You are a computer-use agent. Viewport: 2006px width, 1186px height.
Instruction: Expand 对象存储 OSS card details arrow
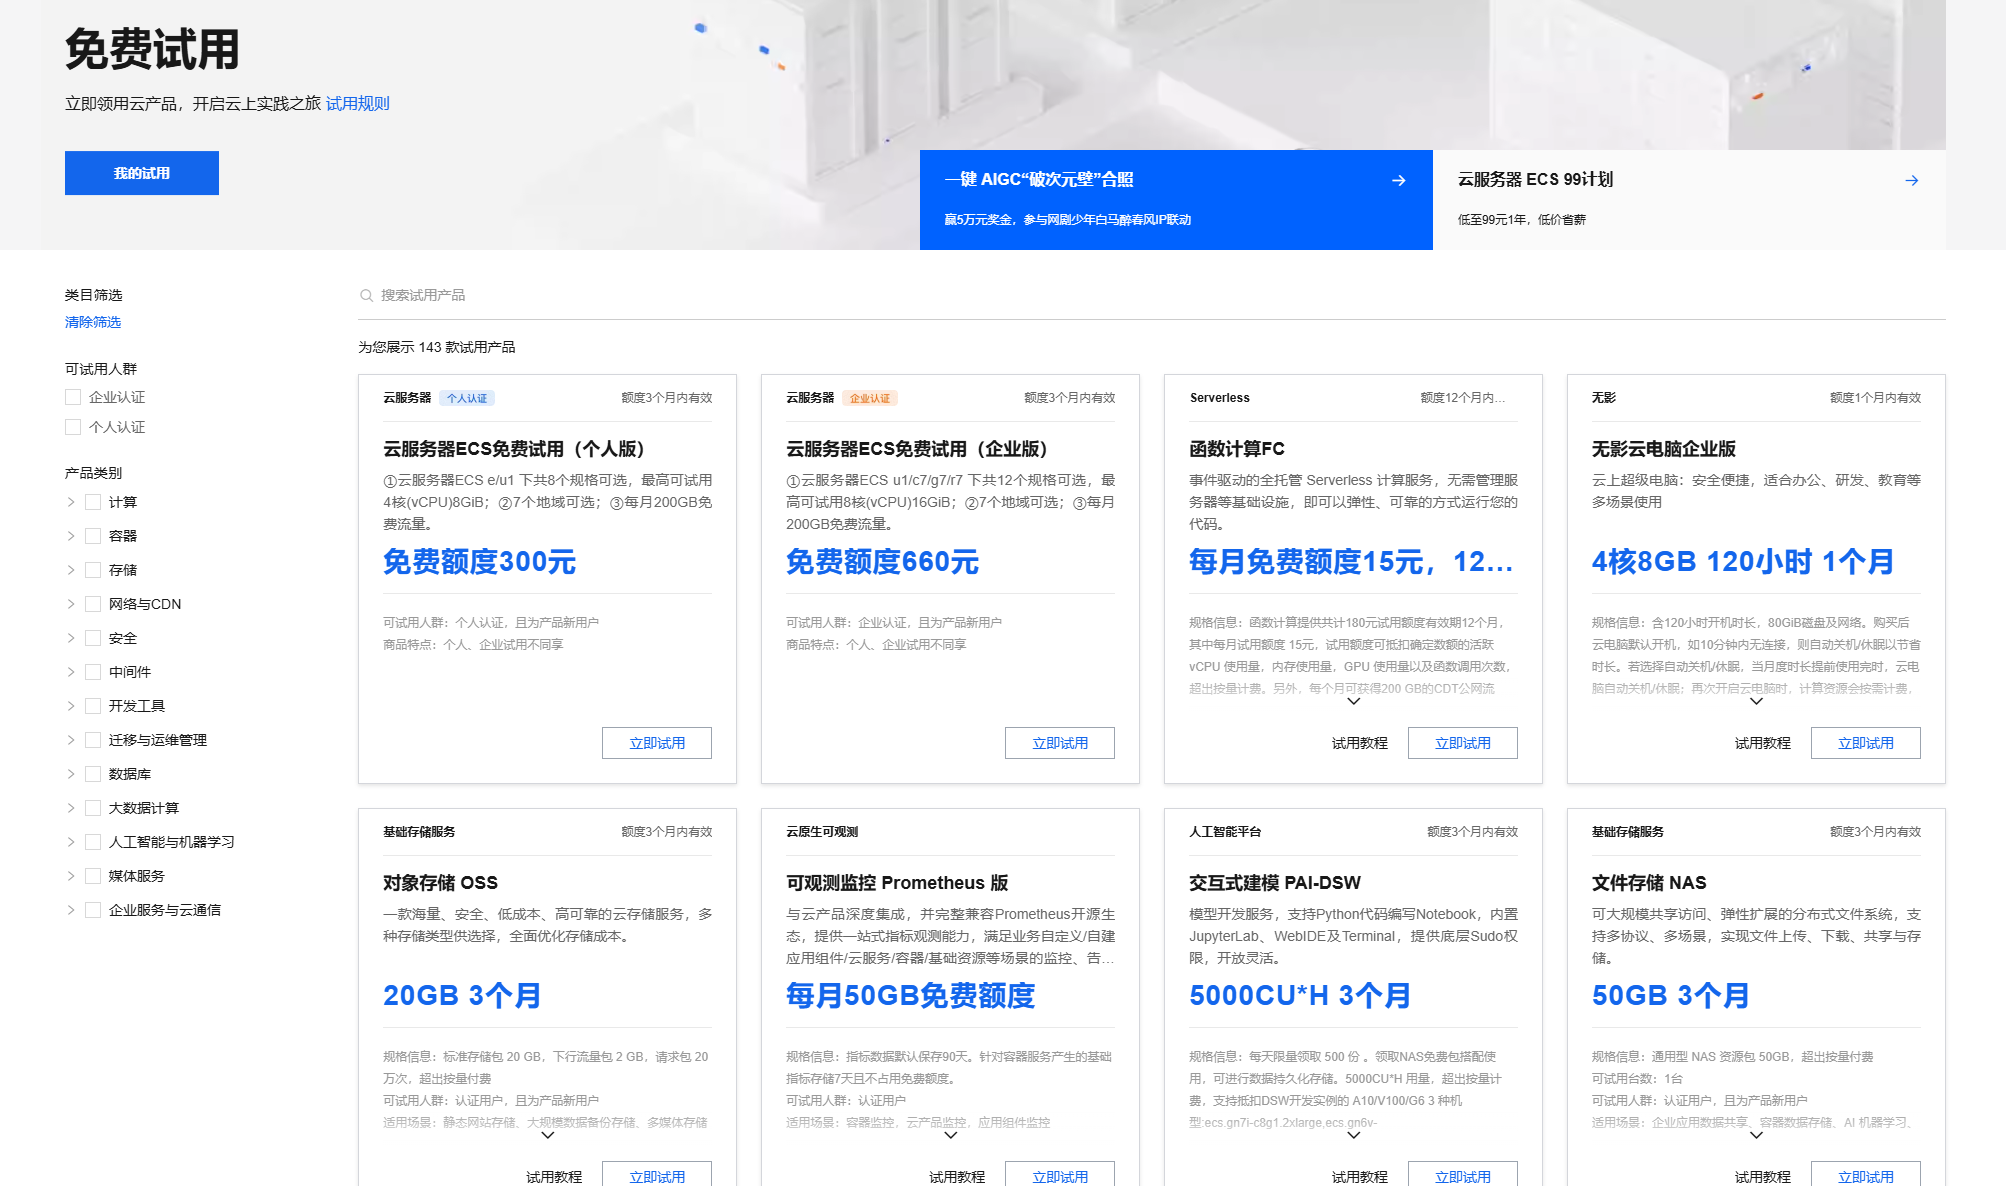tap(547, 1135)
